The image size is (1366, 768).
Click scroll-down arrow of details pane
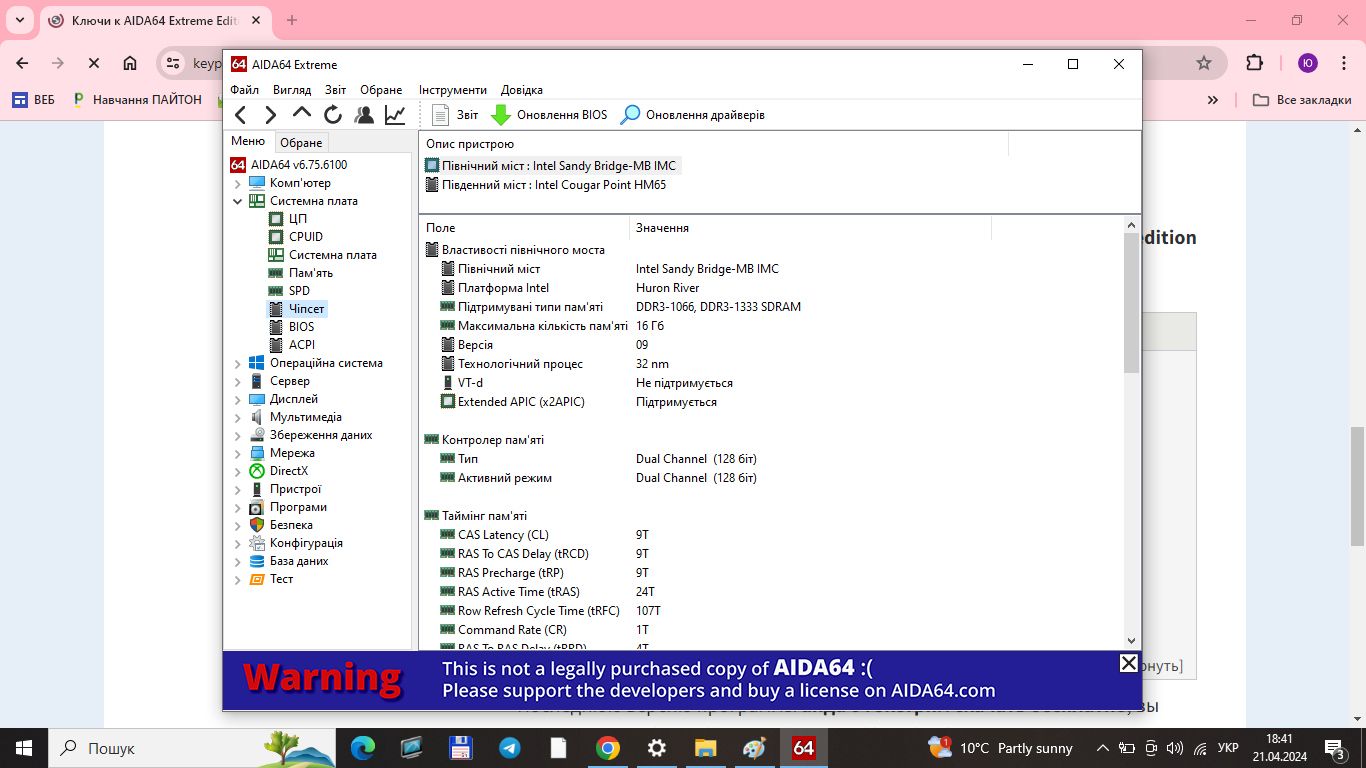point(1132,641)
